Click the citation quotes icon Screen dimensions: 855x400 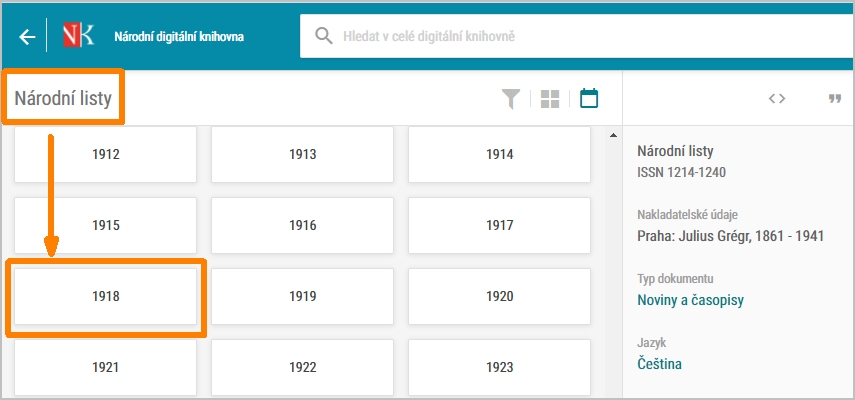point(835,99)
